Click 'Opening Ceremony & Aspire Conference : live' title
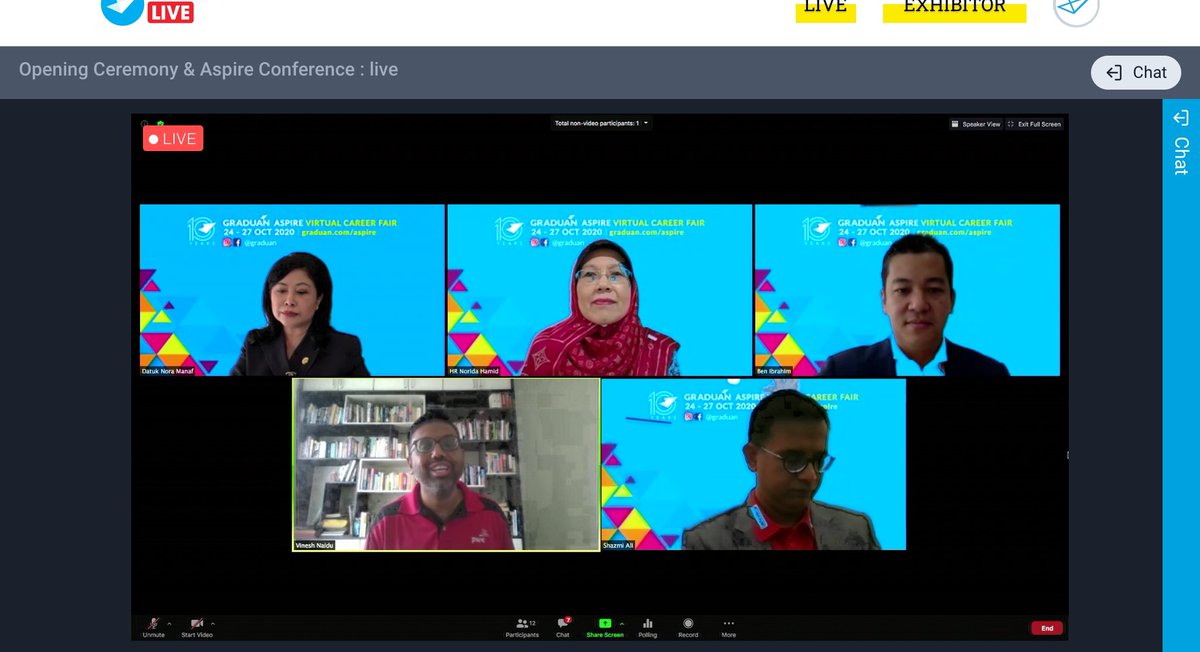Viewport: 1200px width, 652px height. coord(208,70)
